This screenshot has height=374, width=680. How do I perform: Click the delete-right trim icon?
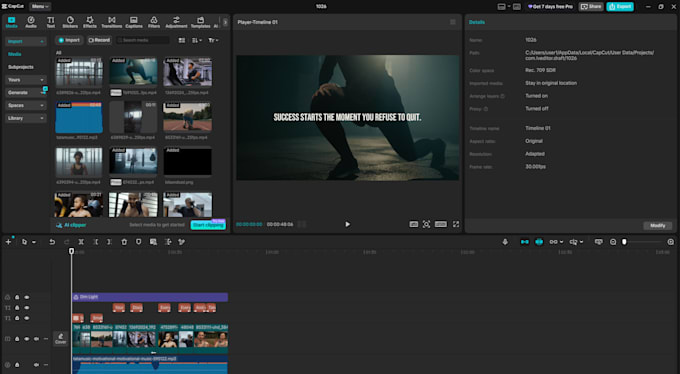pyautogui.click(x=109, y=242)
